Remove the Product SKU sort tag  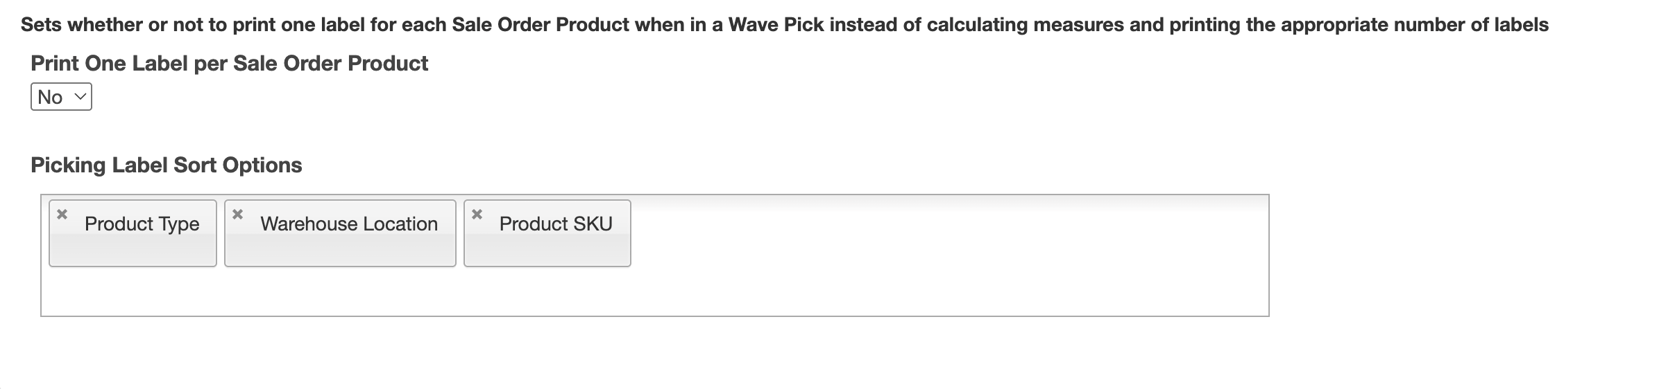point(477,214)
